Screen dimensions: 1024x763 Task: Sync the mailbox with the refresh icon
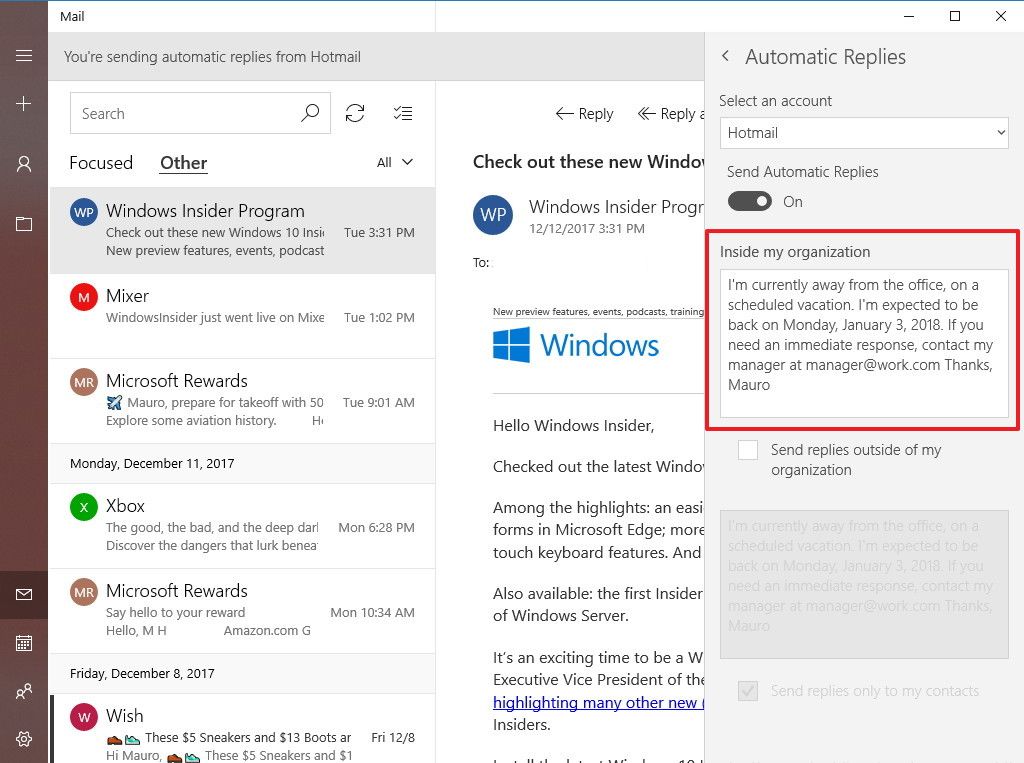coord(355,113)
